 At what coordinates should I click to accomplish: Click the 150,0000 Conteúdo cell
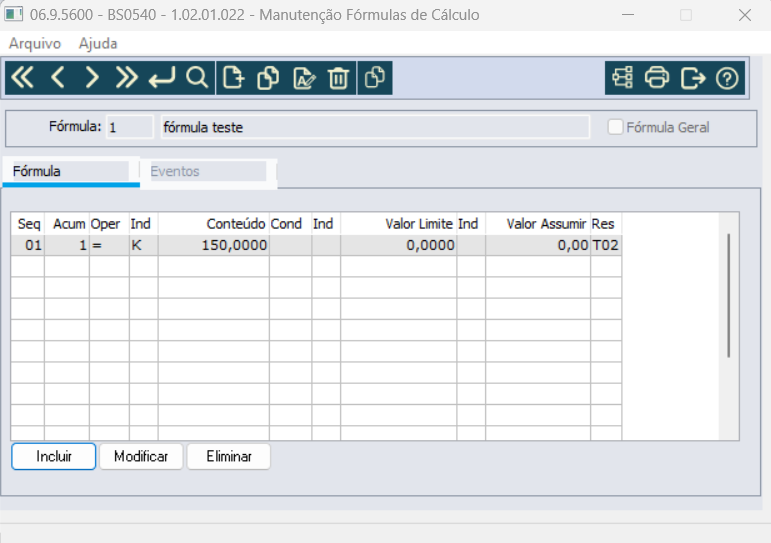tap(213, 245)
